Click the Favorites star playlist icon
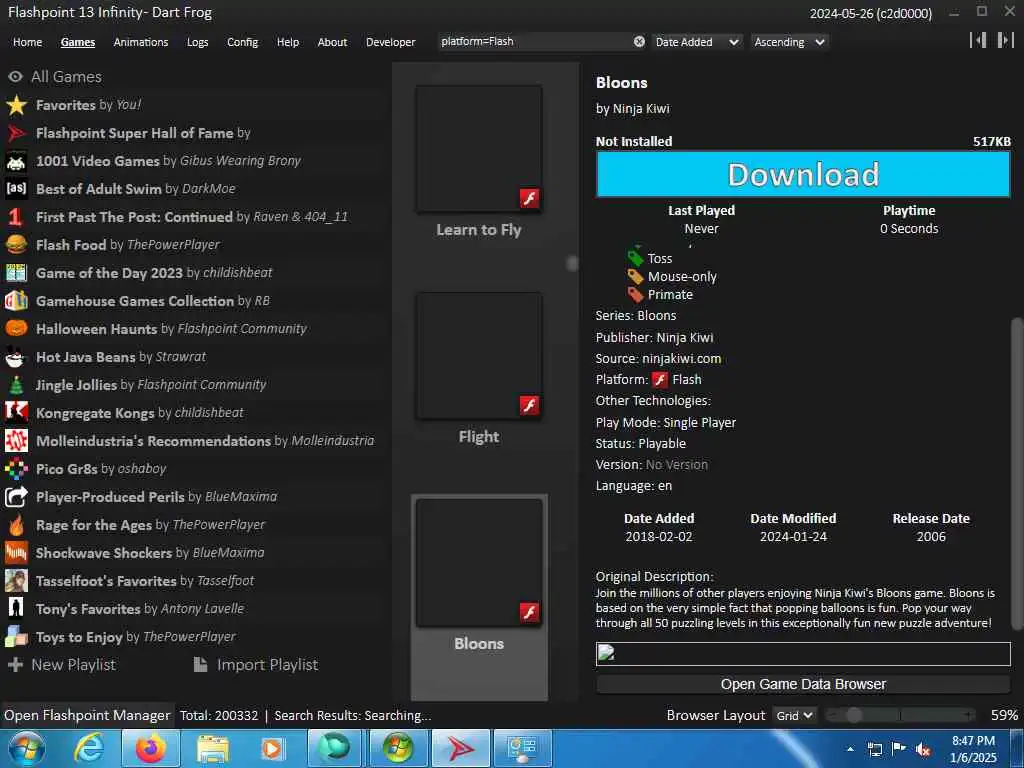The image size is (1024, 768). (x=16, y=105)
